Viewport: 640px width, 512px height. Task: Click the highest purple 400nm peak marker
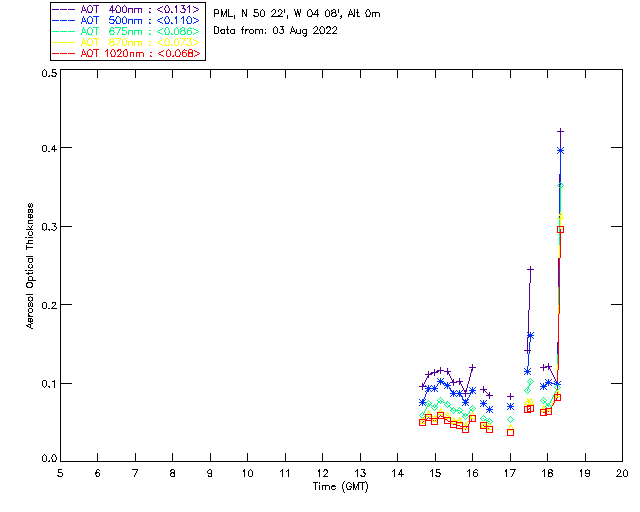point(560,131)
